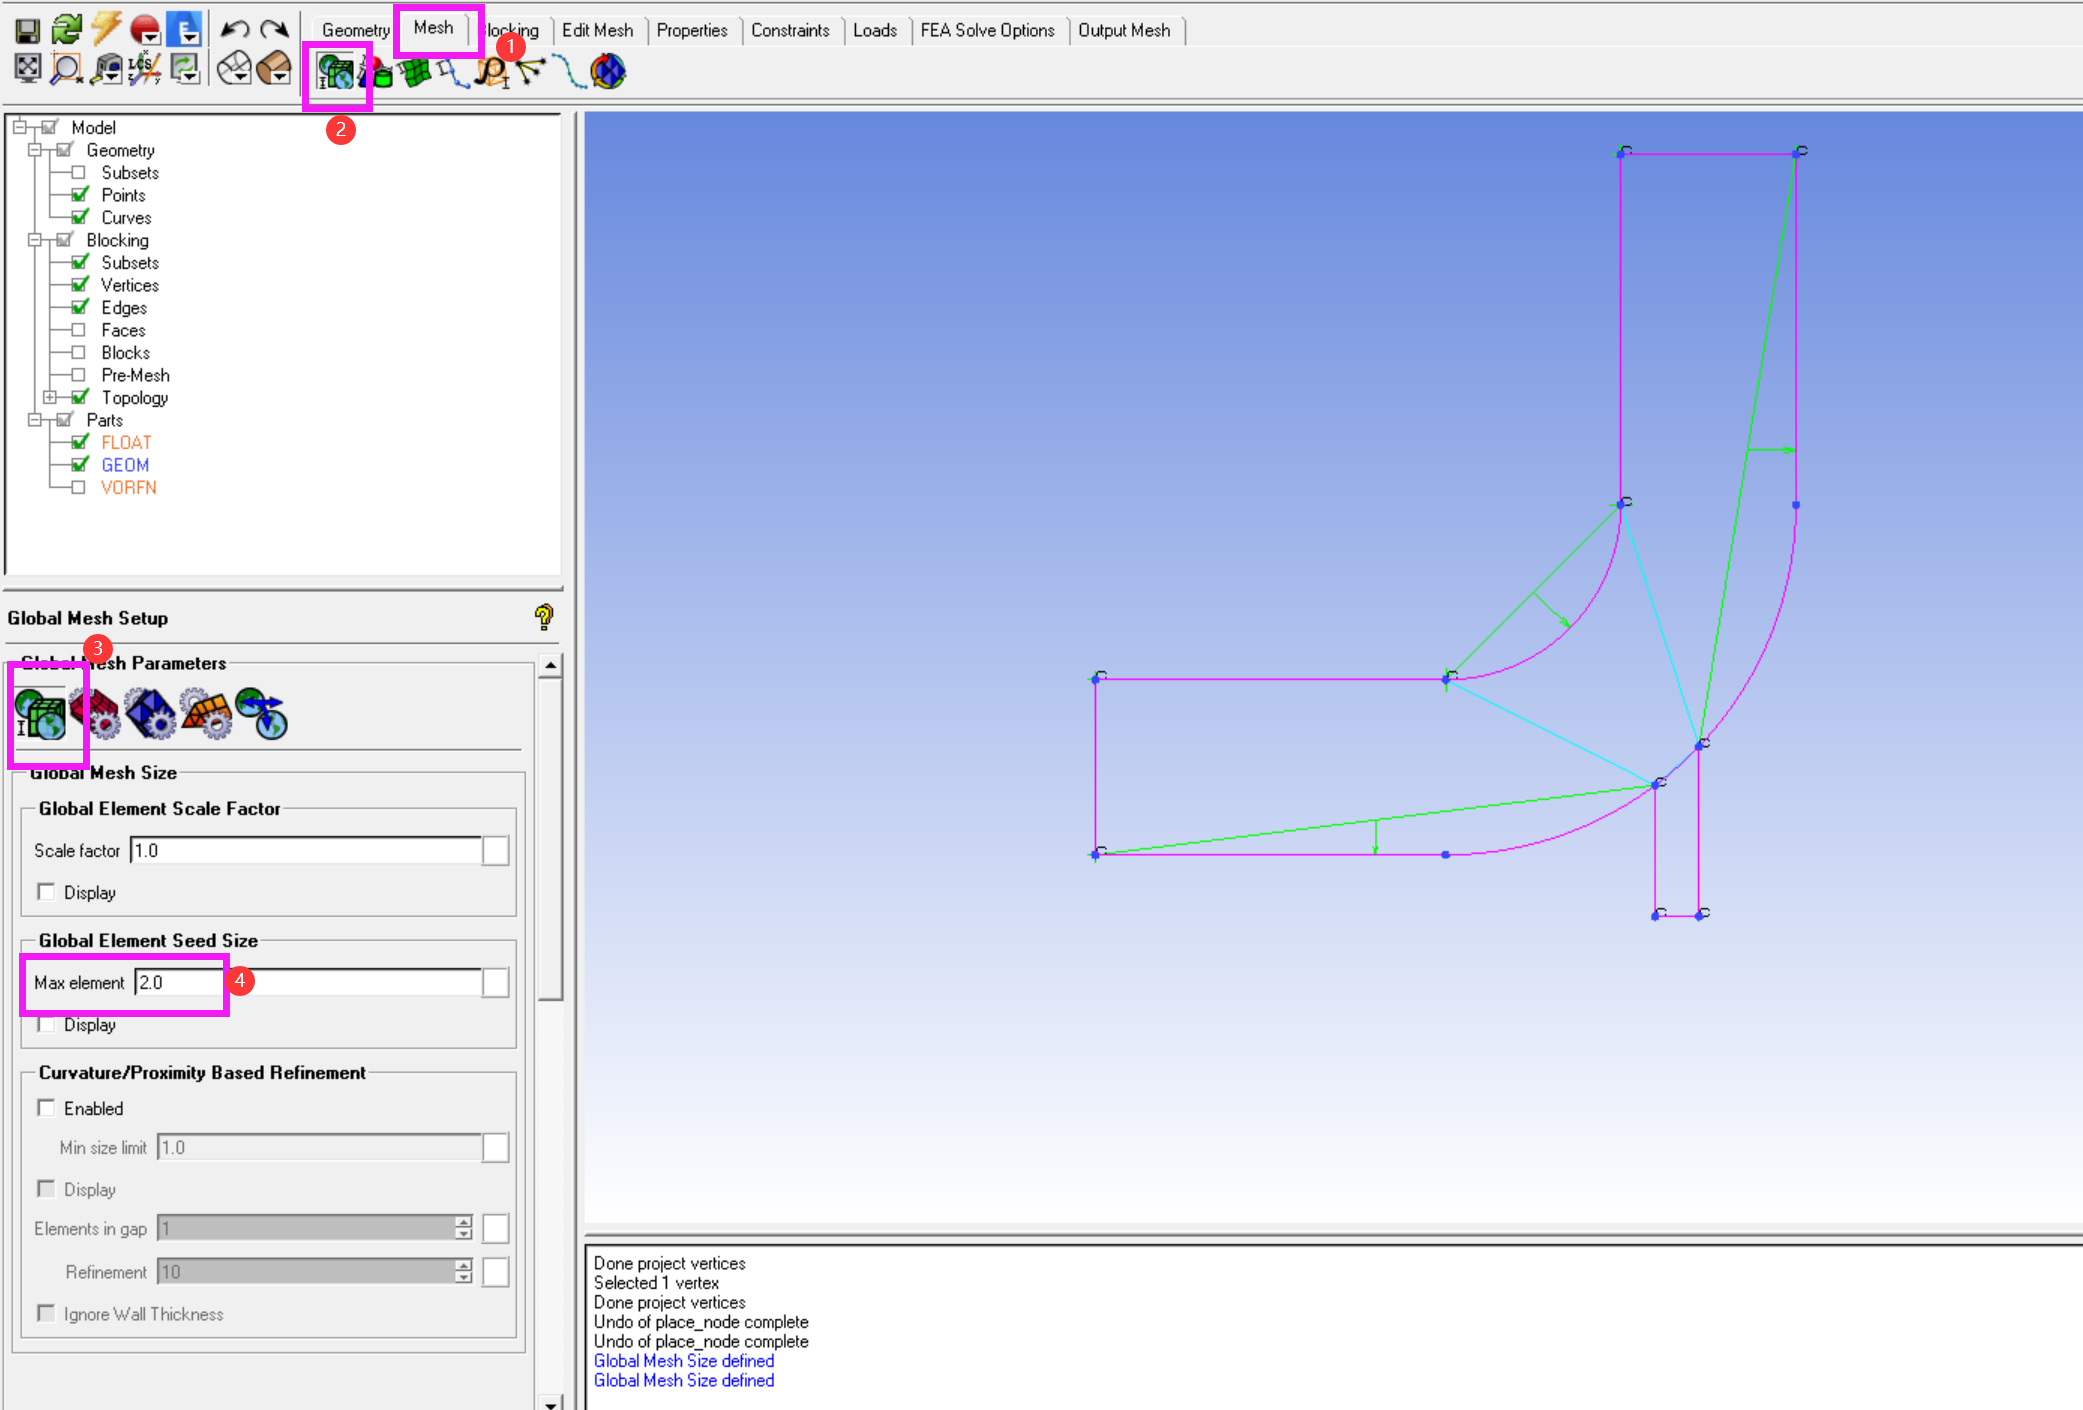Switch to the Edit Mesh tab
The height and width of the screenshot is (1410, 2083).
coord(597,30)
